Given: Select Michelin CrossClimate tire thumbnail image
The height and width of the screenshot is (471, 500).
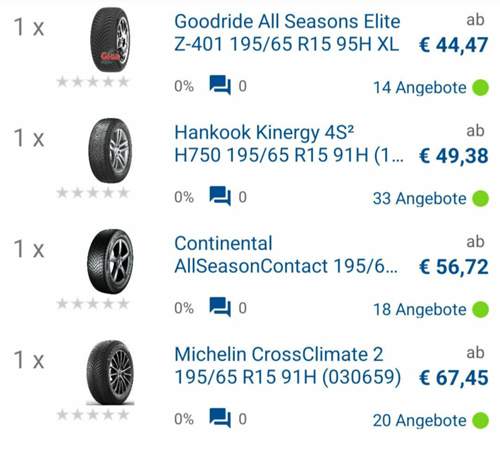Looking at the screenshot, I should [110, 373].
